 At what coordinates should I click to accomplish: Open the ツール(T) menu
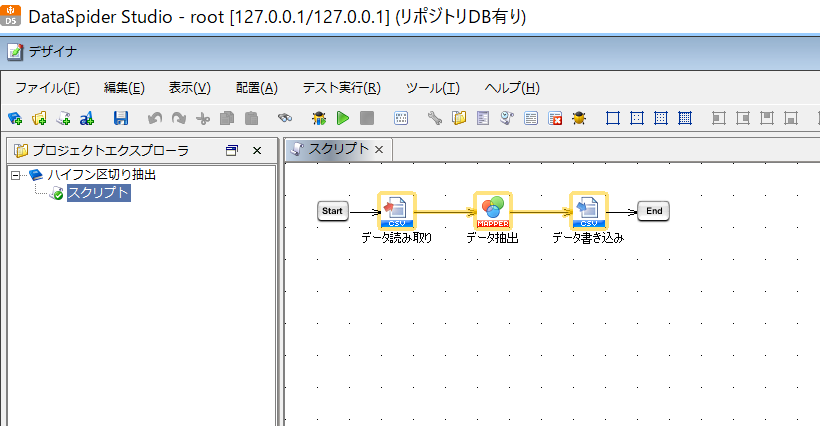click(x=432, y=88)
